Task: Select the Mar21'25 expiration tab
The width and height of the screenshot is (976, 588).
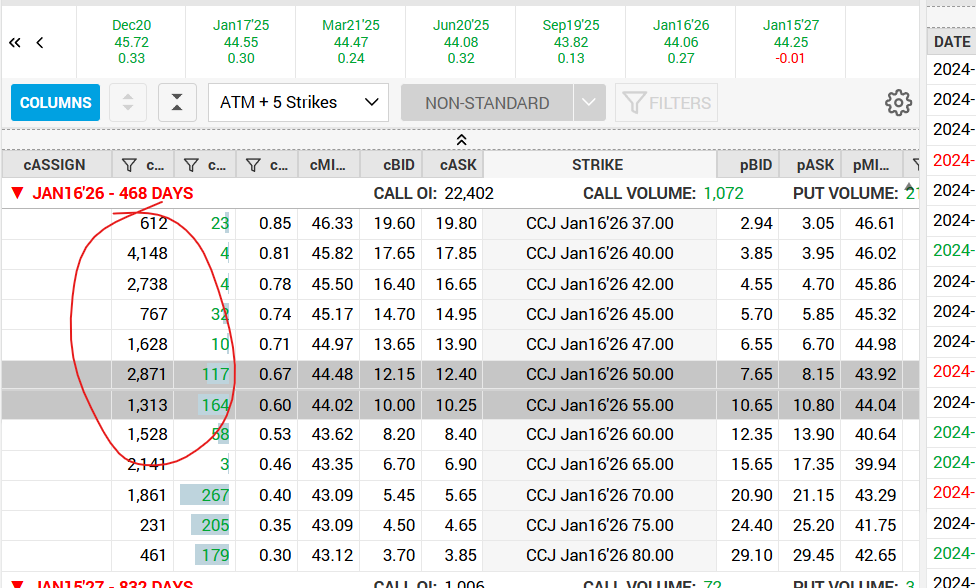Action: 351,42
